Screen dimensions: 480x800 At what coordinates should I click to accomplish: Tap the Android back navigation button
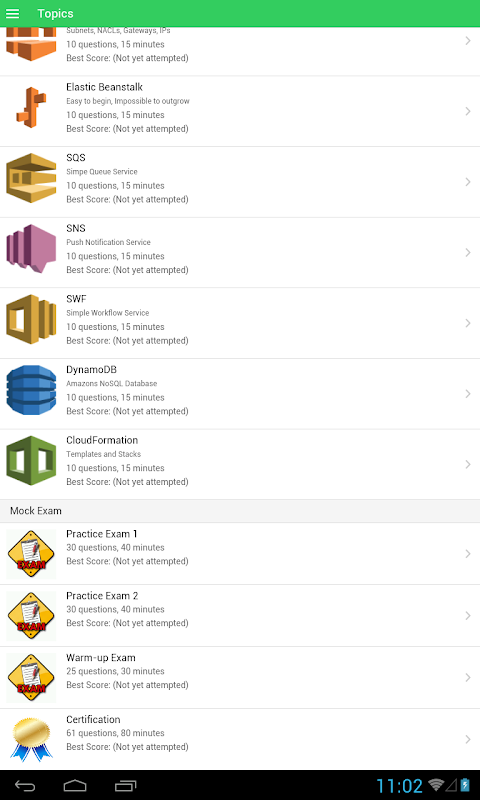[25, 786]
